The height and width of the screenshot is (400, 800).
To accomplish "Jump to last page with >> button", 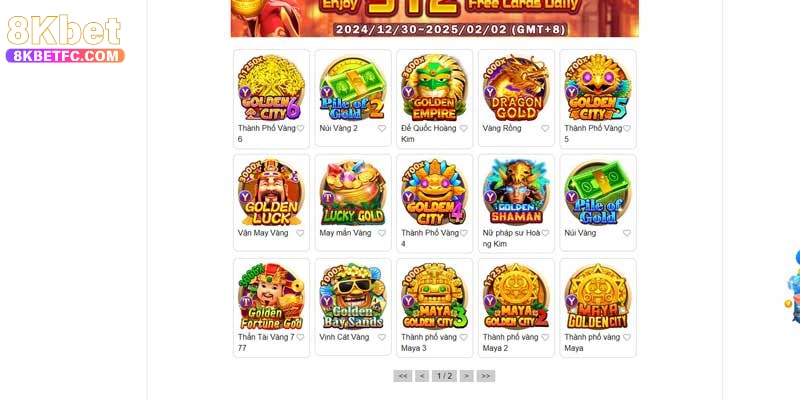I will pyautogui.click(x=486, y=376).
